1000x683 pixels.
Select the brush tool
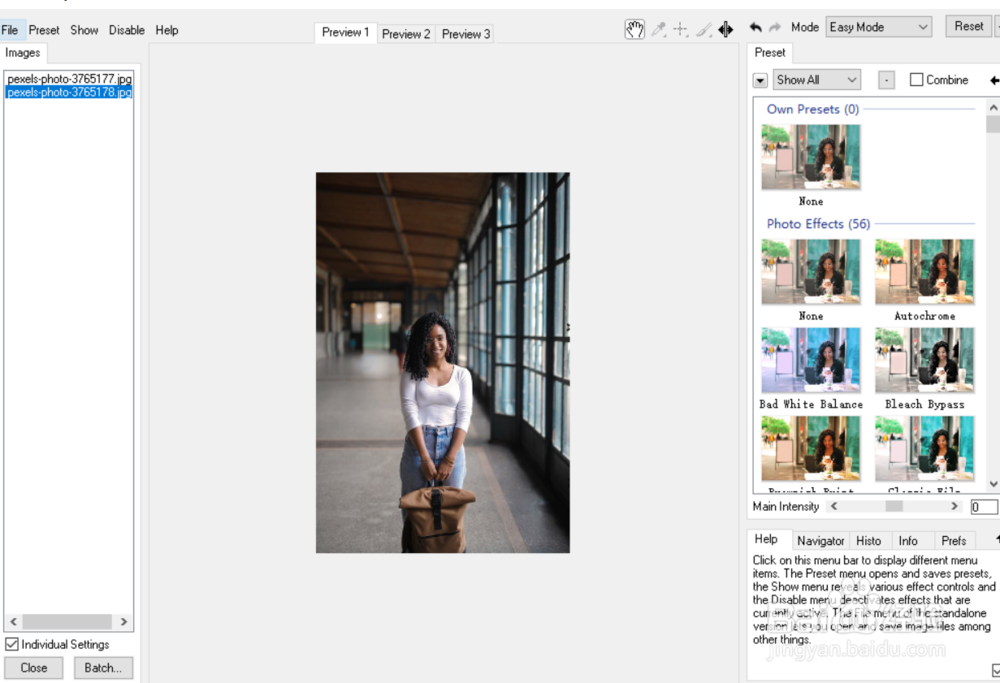pyautogui.click(x=703, y=29)
